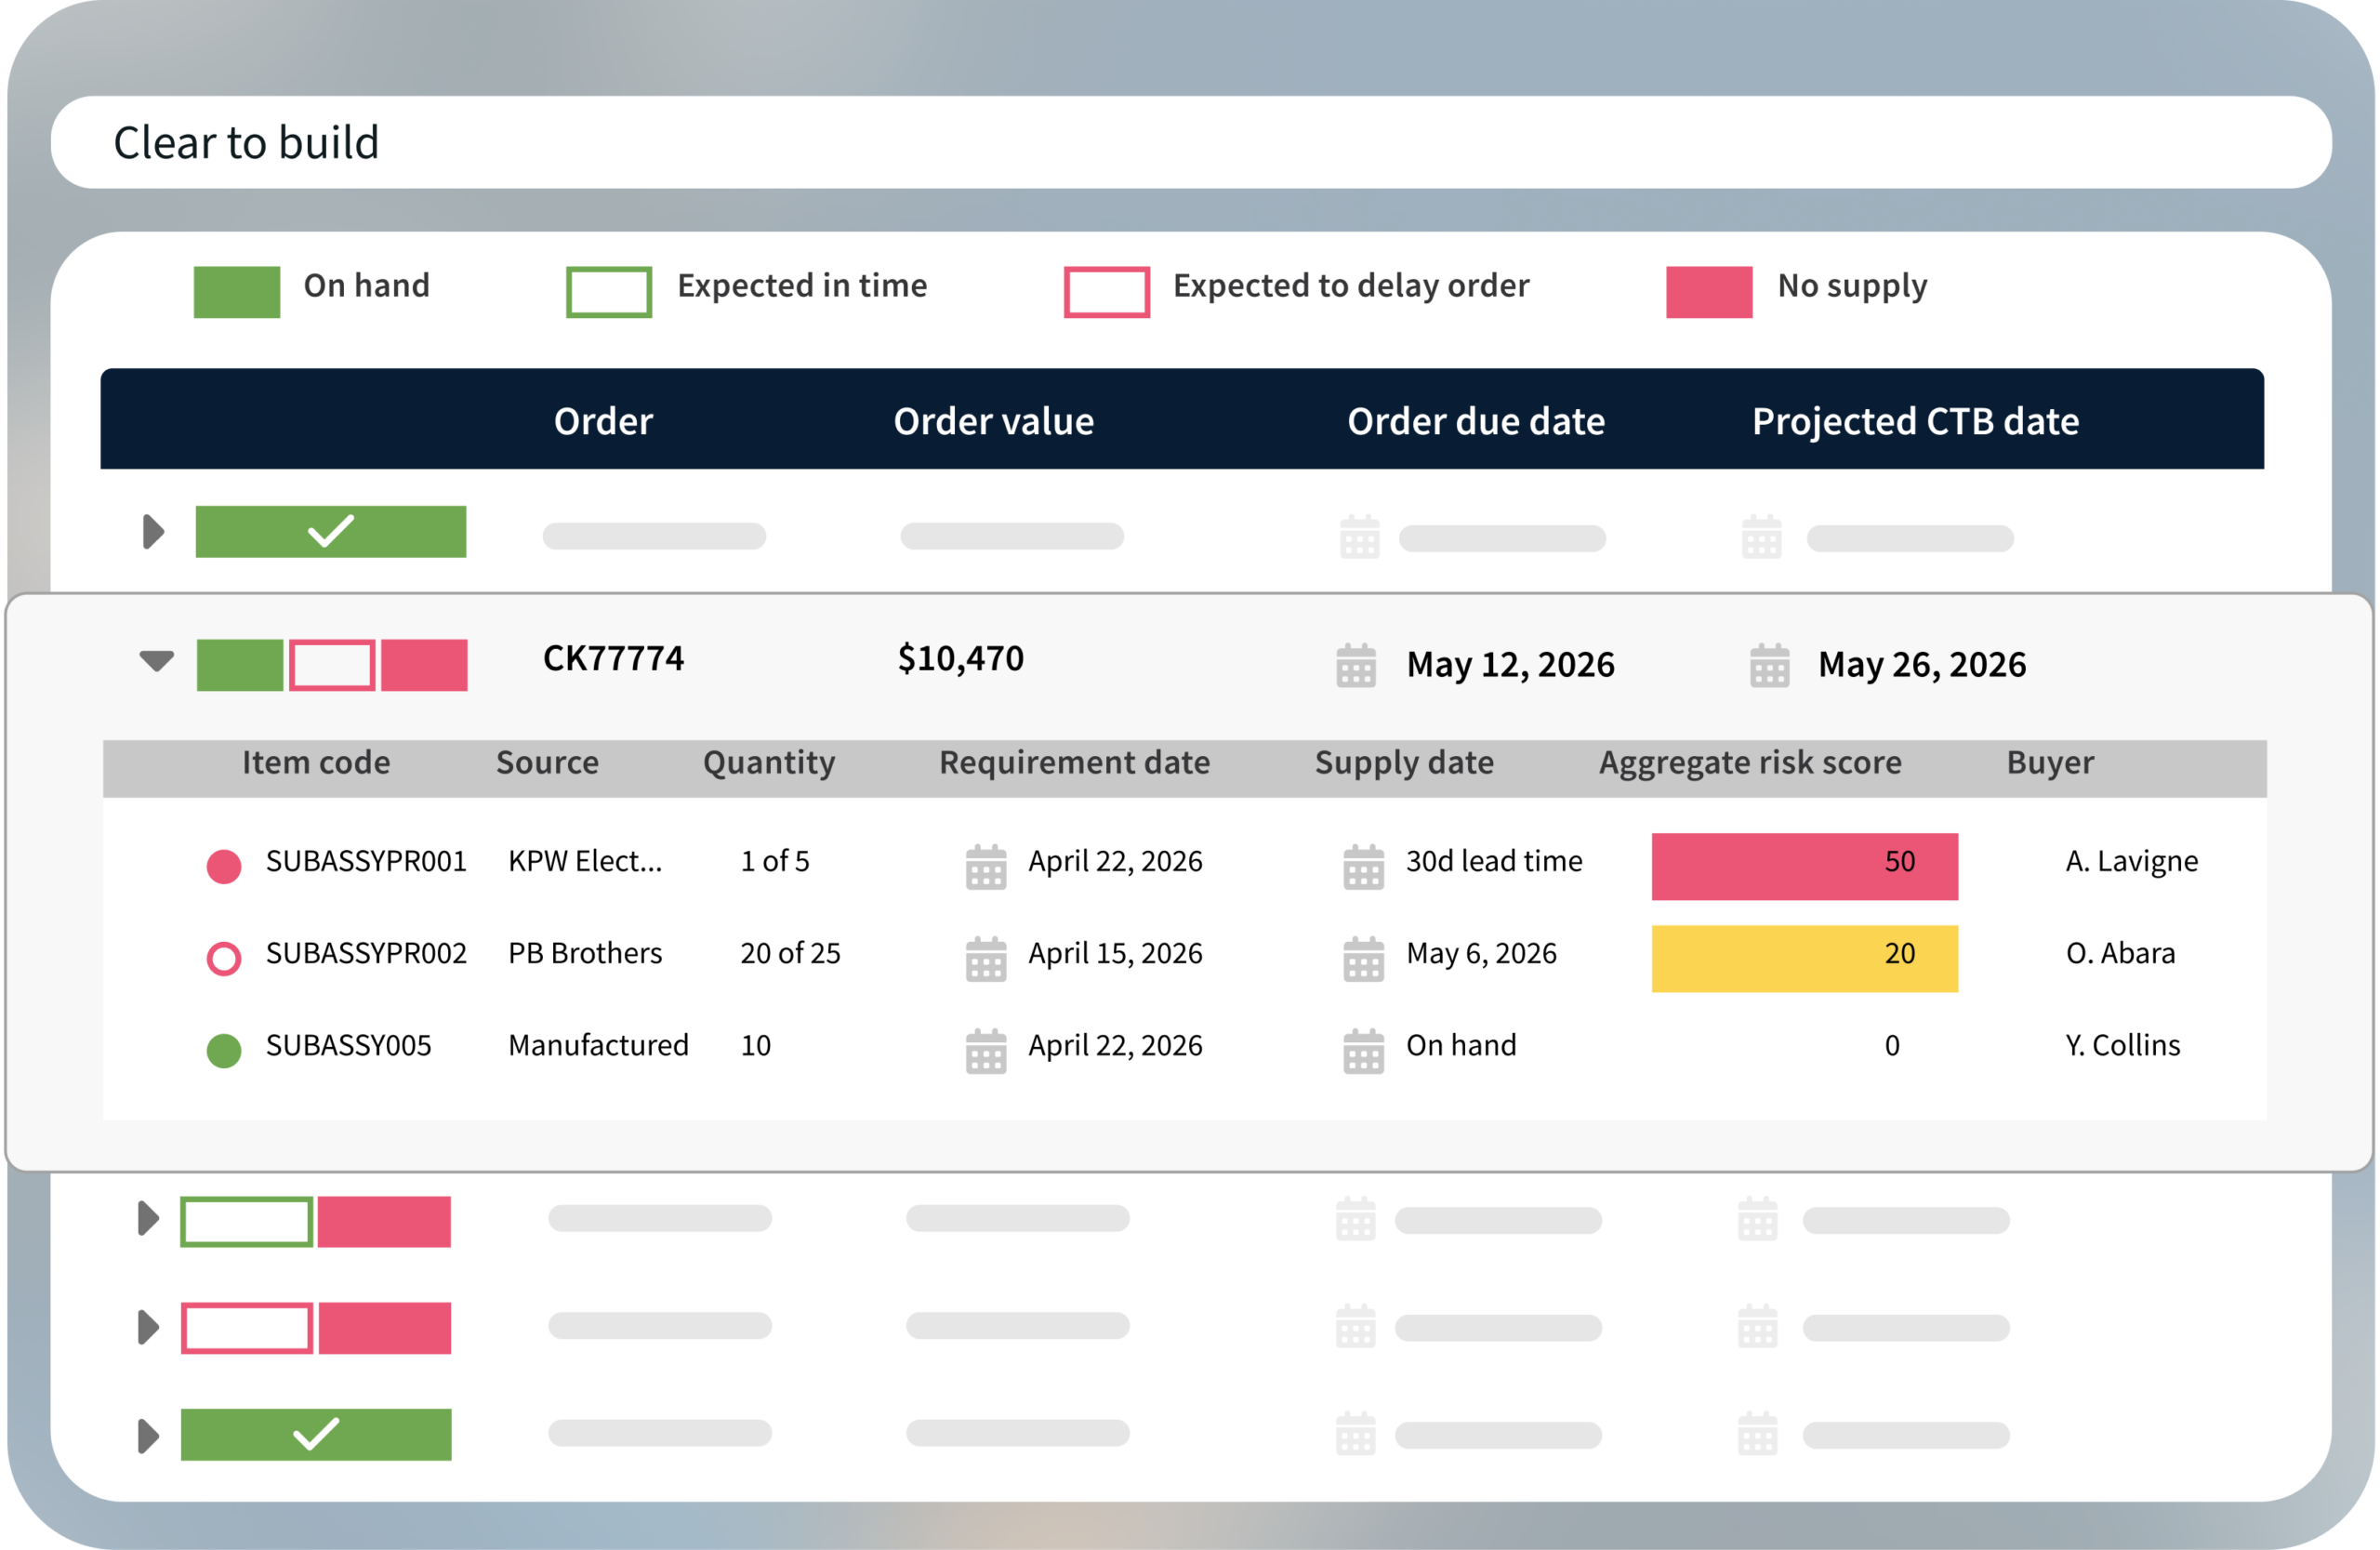Click buyer O. Abara
Image resolution: width=2380 pixels, height=1550 pixels.
point(2120,953)
